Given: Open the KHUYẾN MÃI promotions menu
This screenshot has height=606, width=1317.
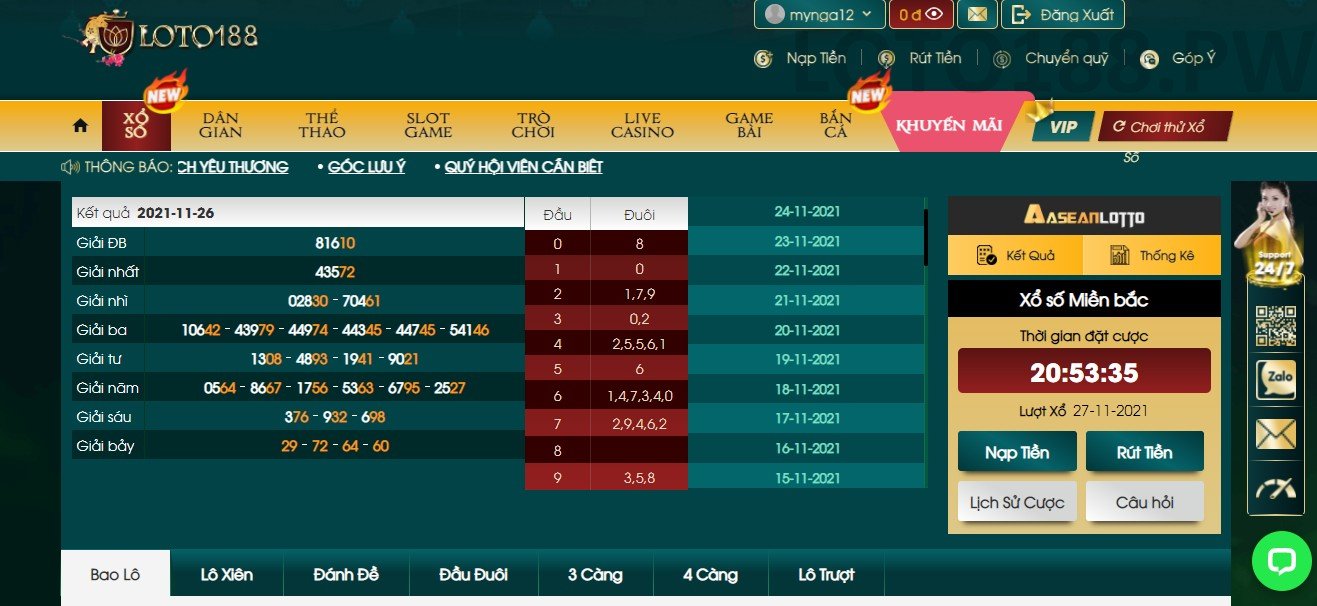Looking at the screenshot, I should (948, 127).
